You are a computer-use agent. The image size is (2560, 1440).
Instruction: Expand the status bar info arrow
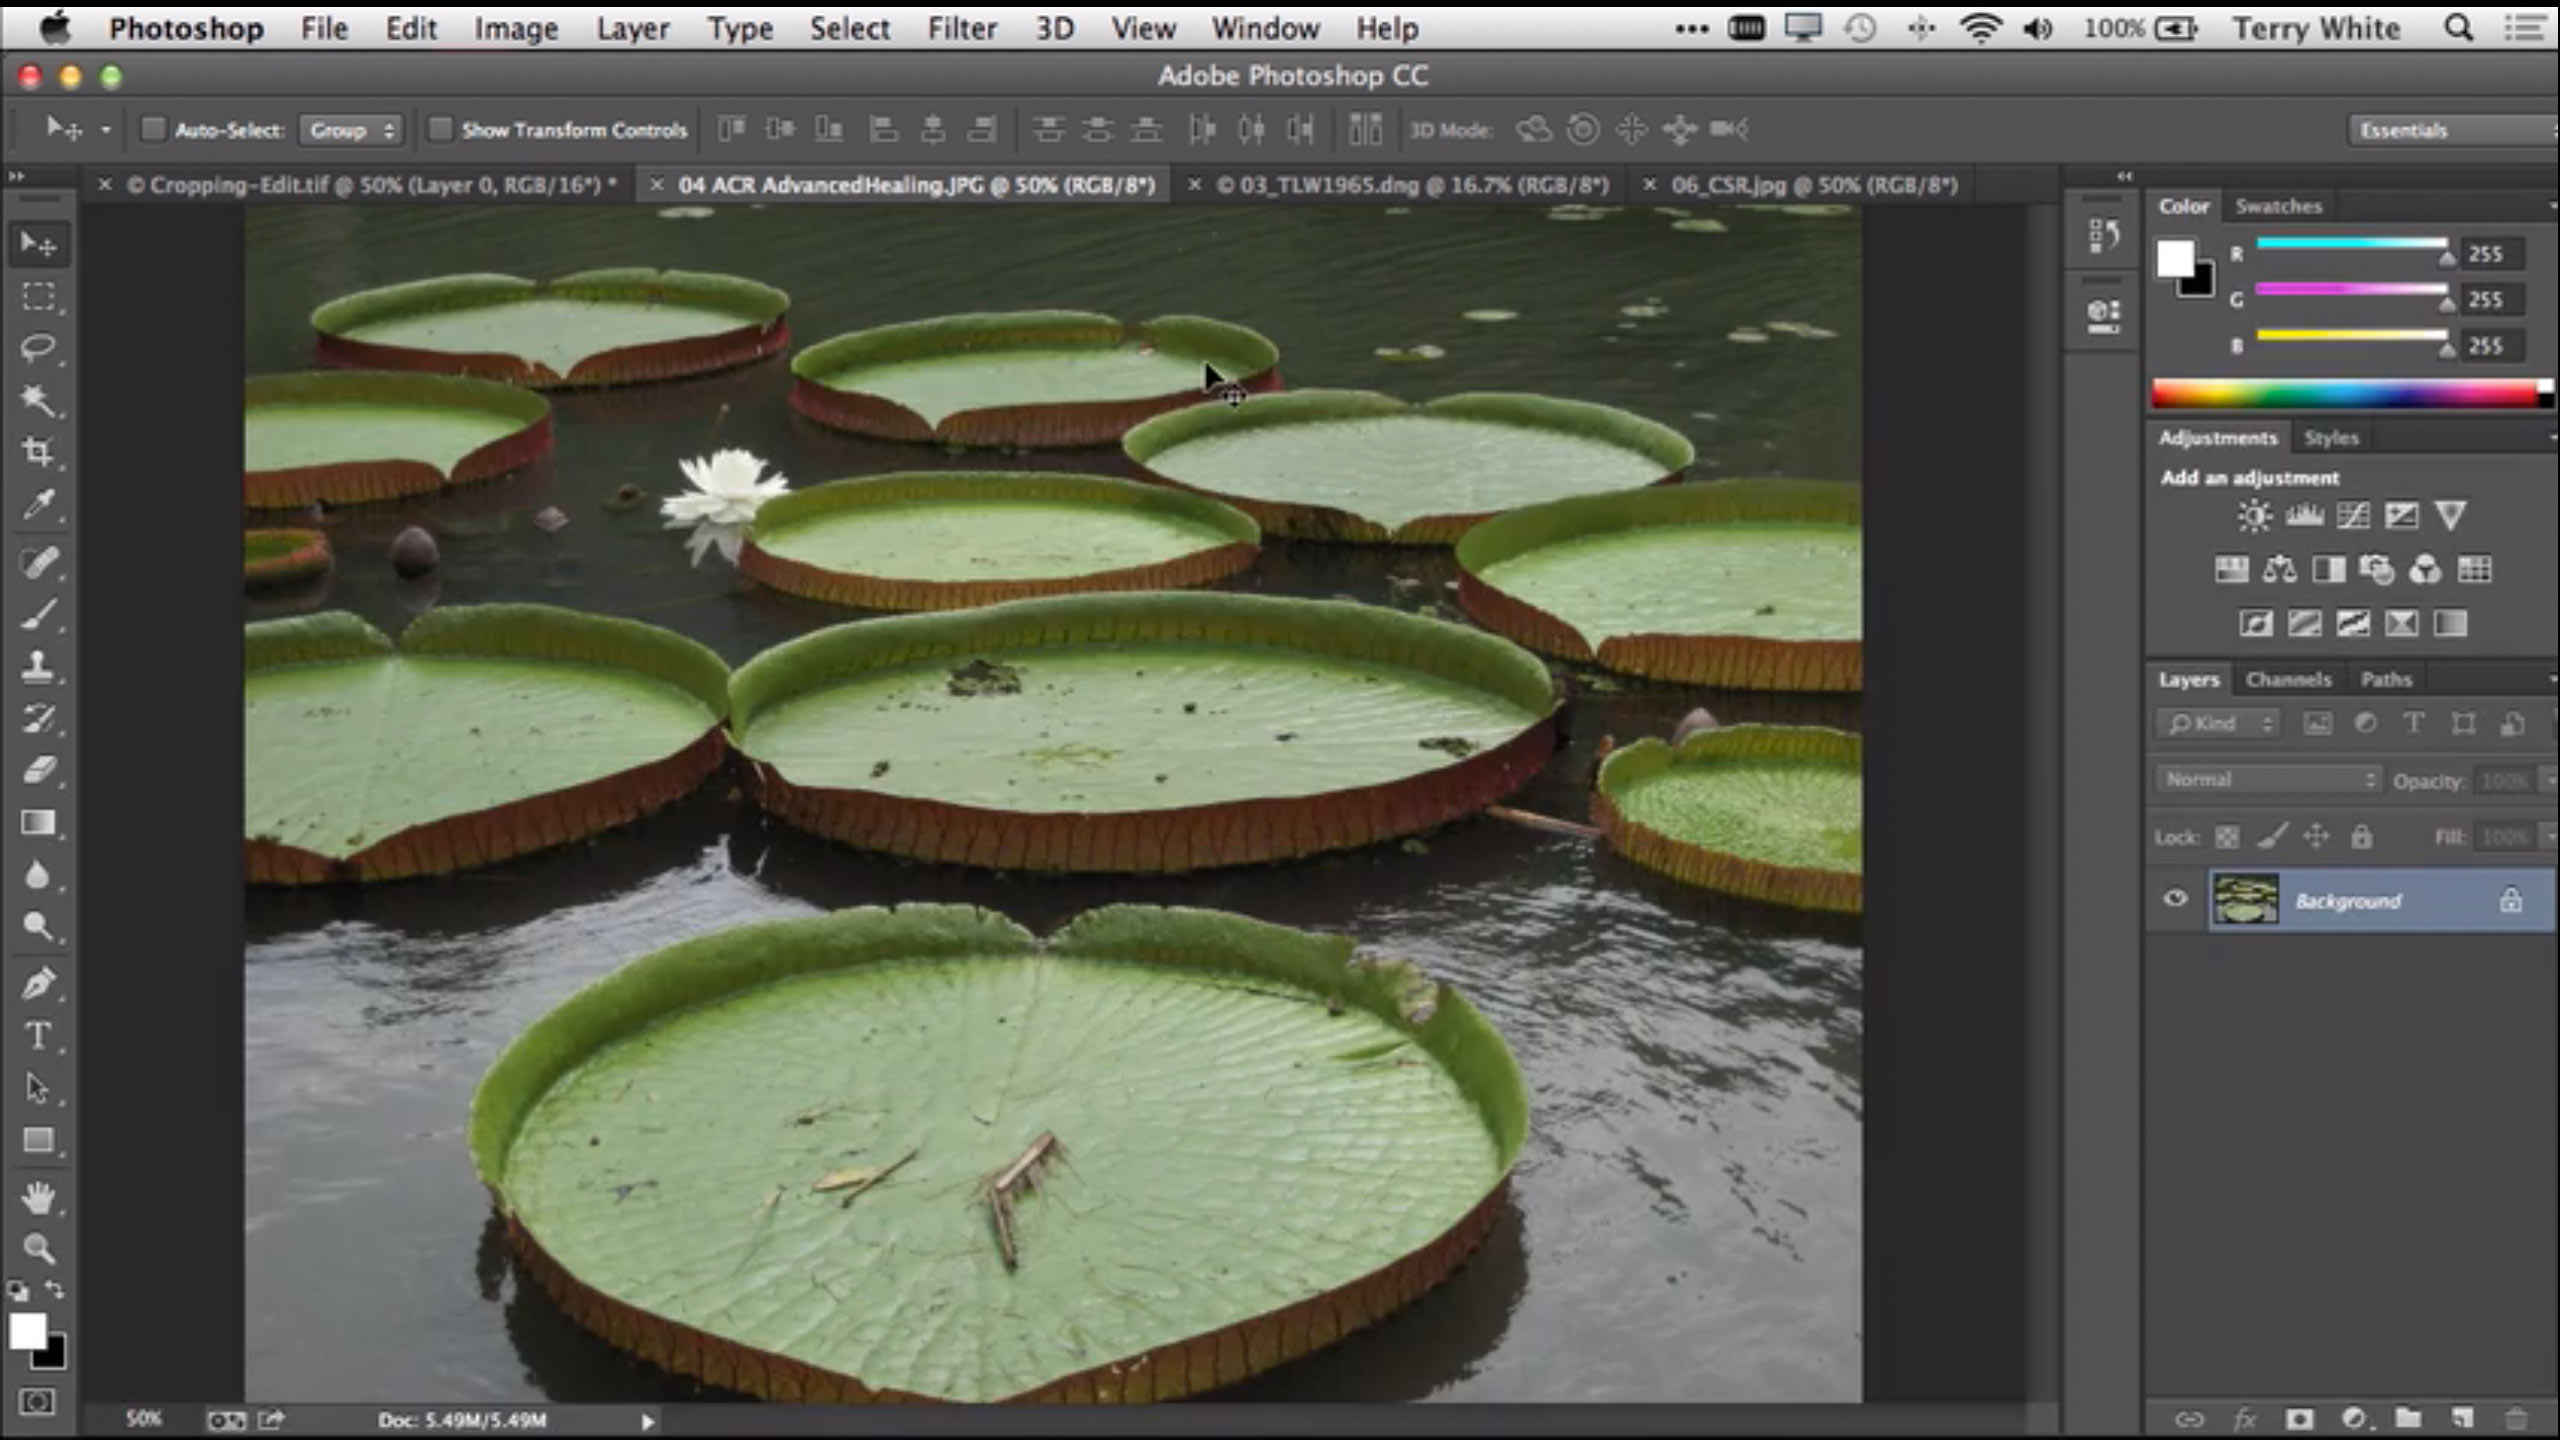pos(647,1421)
